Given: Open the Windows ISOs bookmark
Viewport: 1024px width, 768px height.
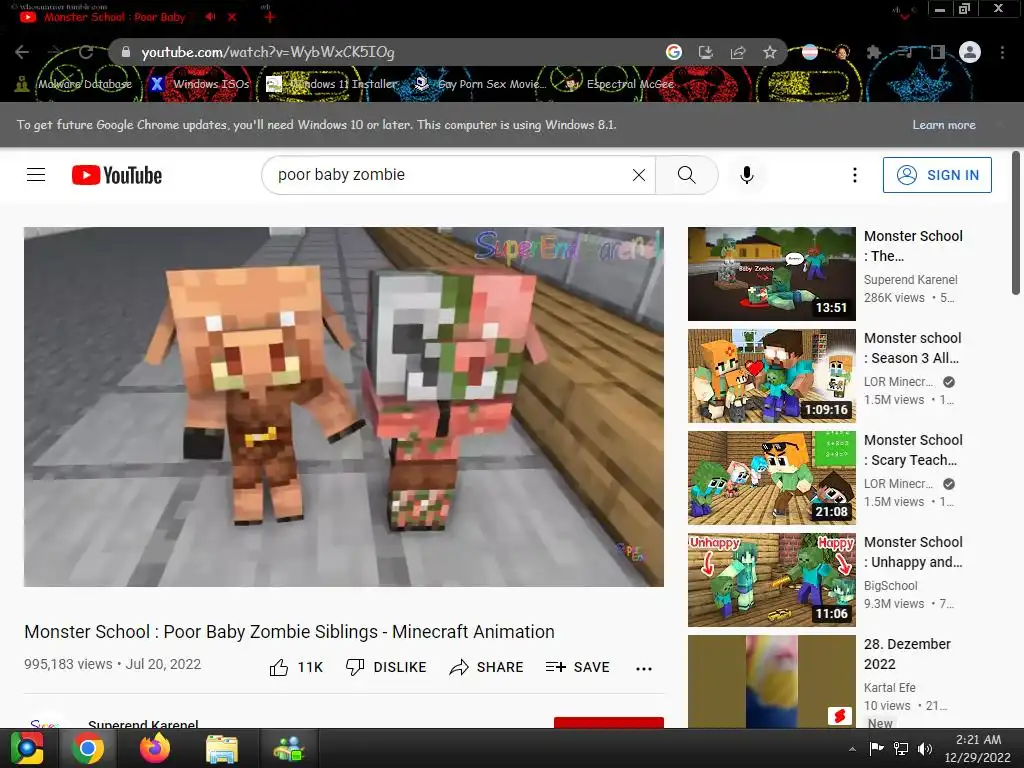Looking at the screenshot, I should coord(199,84).
